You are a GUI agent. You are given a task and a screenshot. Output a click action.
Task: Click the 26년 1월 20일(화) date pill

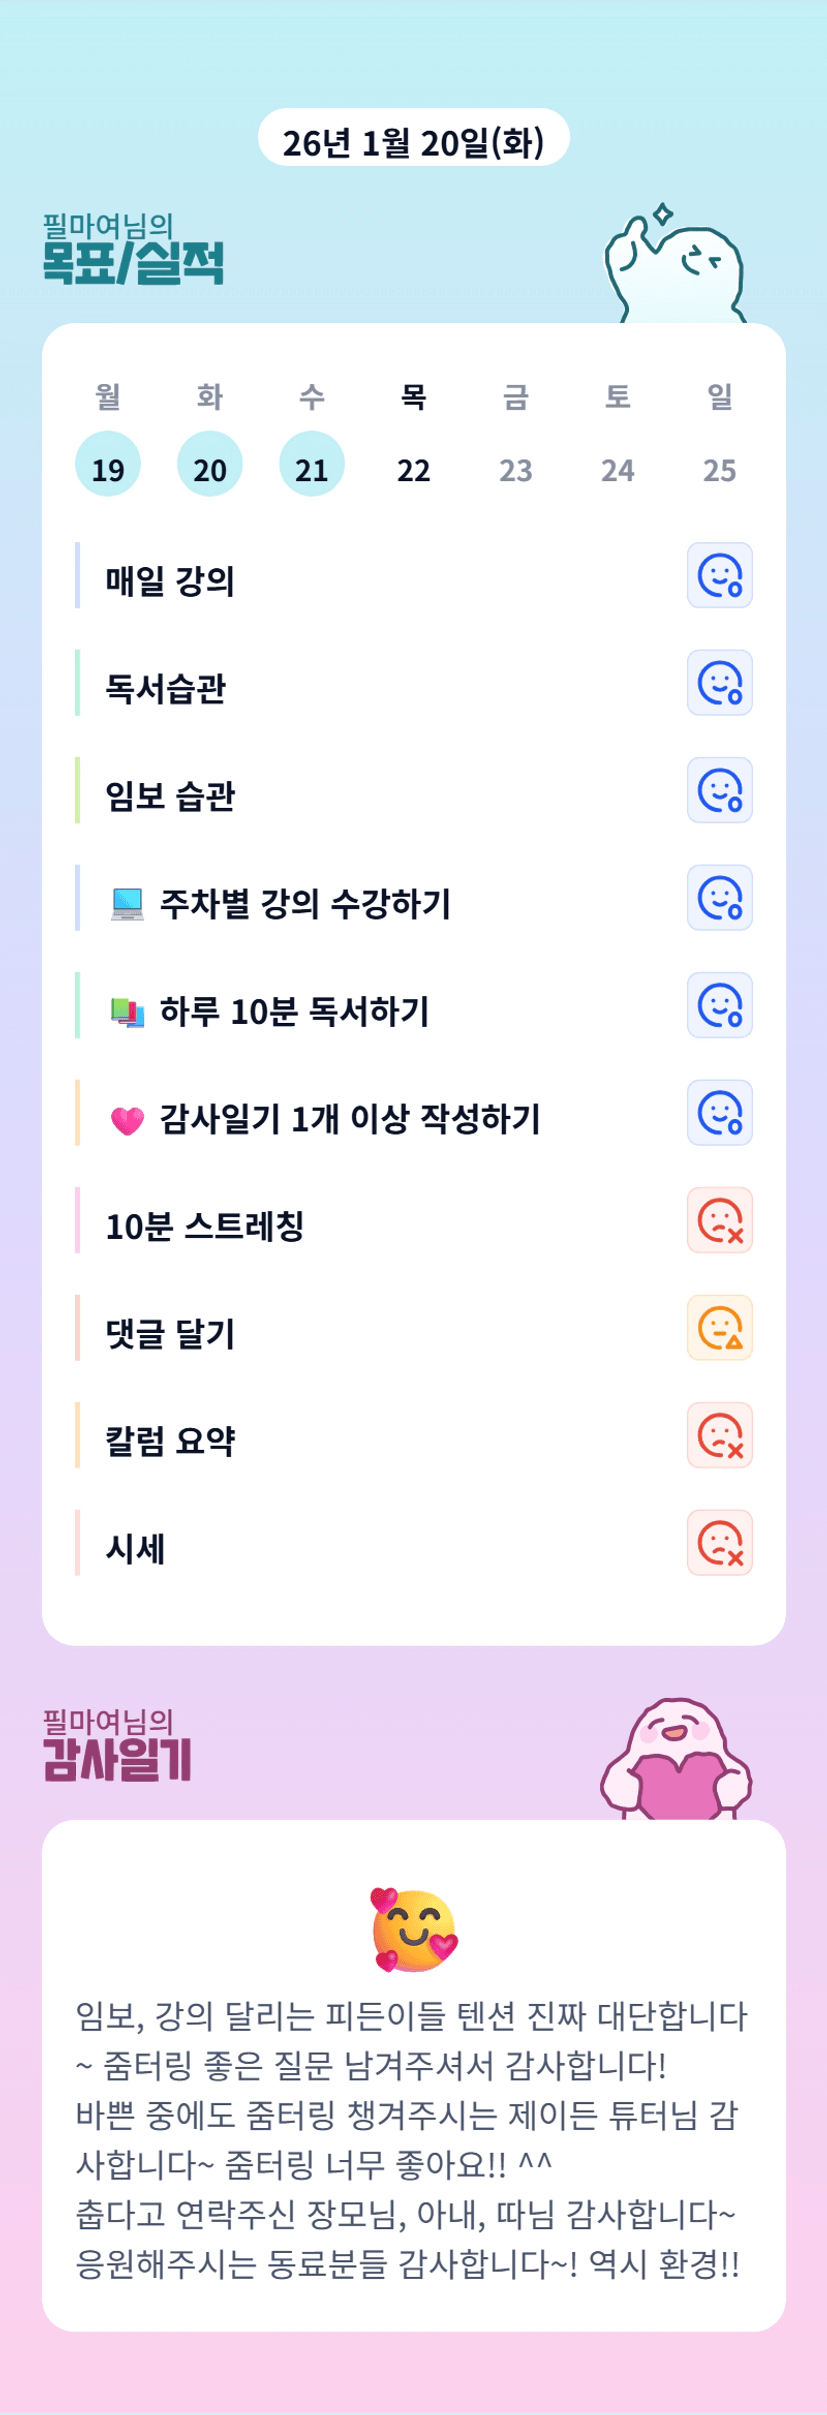pyautogui.click(x=413, y=139)
